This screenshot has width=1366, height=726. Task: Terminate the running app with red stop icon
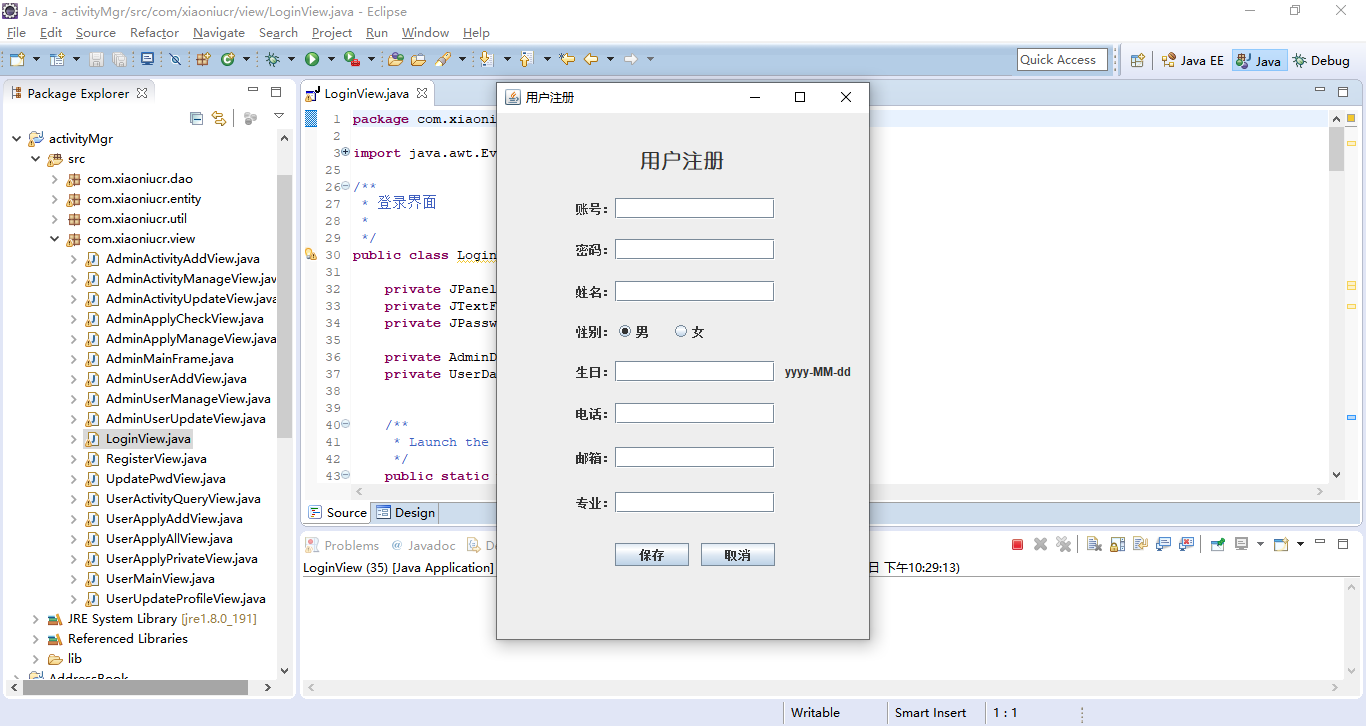point(1017,544)
